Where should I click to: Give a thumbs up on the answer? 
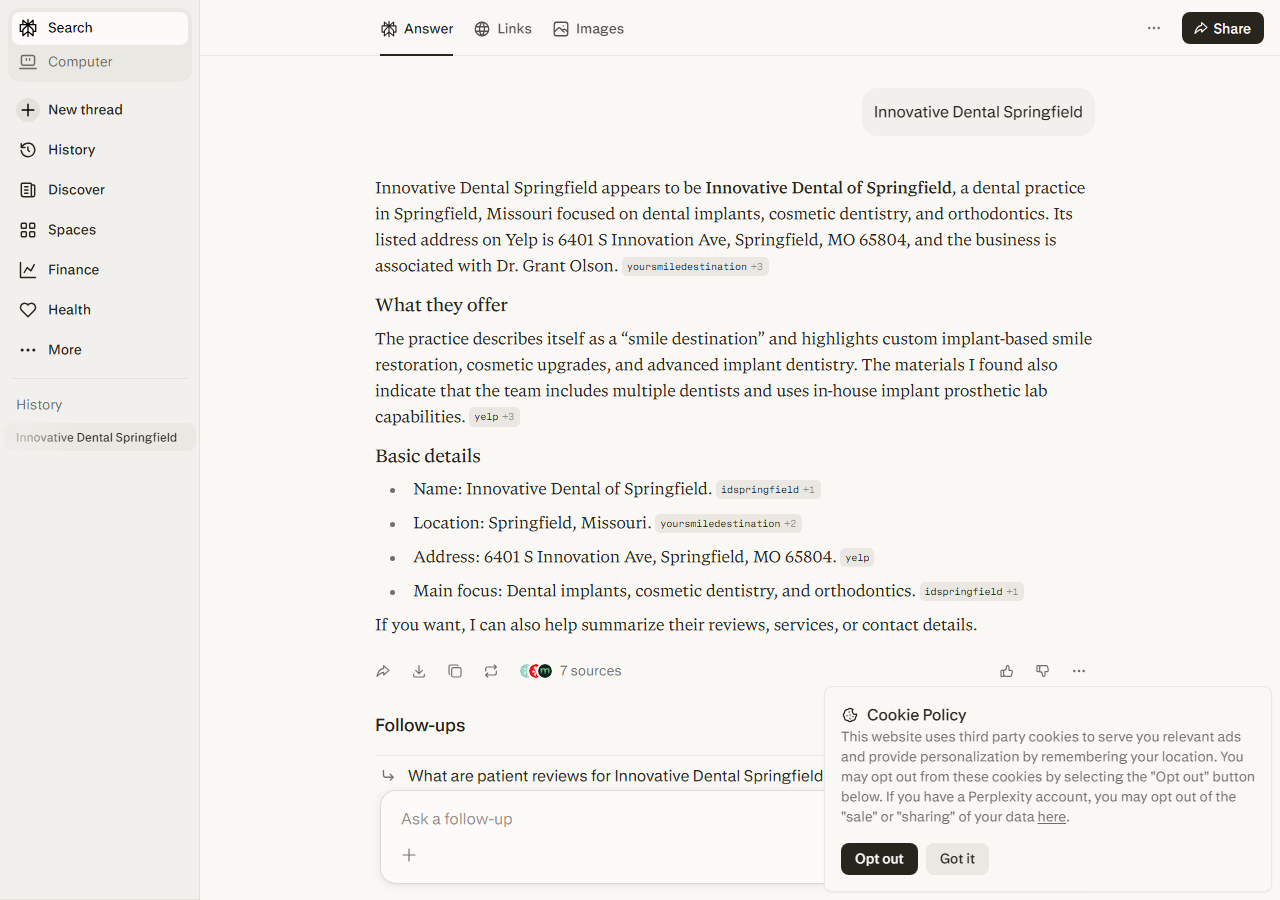click(1007, 671)
